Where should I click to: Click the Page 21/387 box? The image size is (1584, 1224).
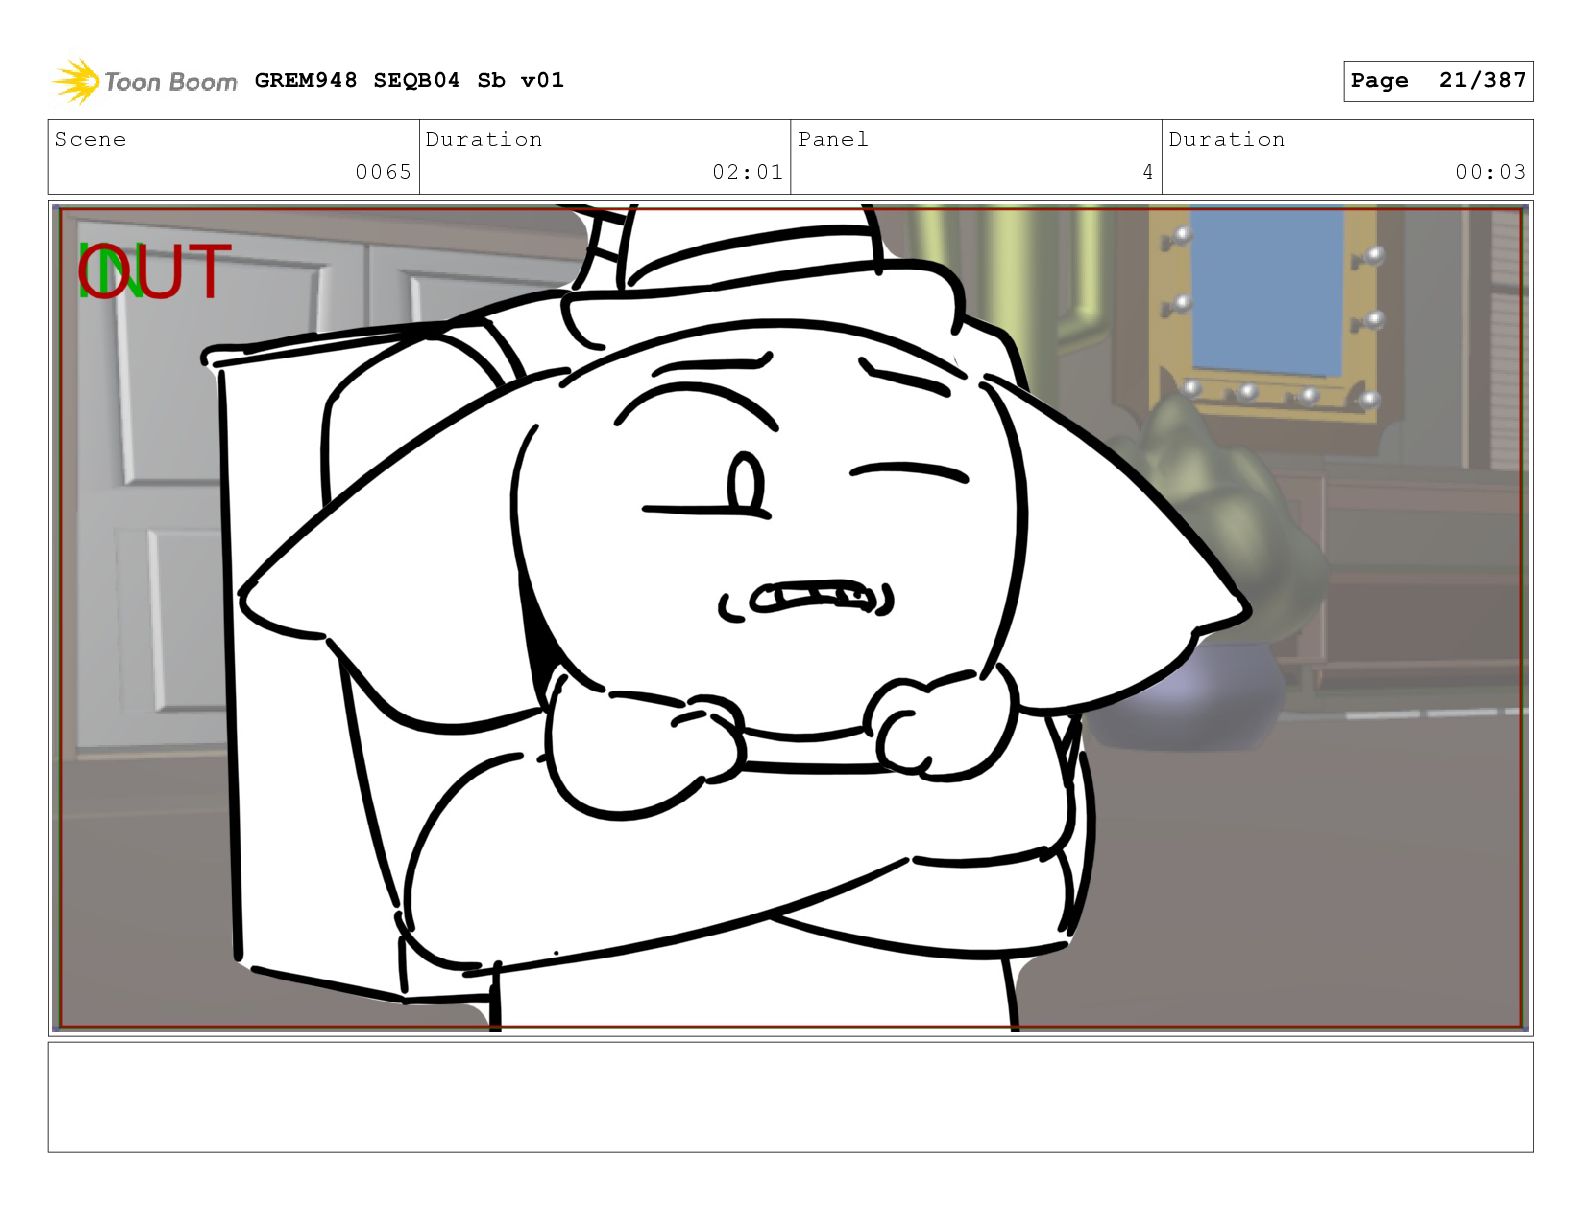1437,81
